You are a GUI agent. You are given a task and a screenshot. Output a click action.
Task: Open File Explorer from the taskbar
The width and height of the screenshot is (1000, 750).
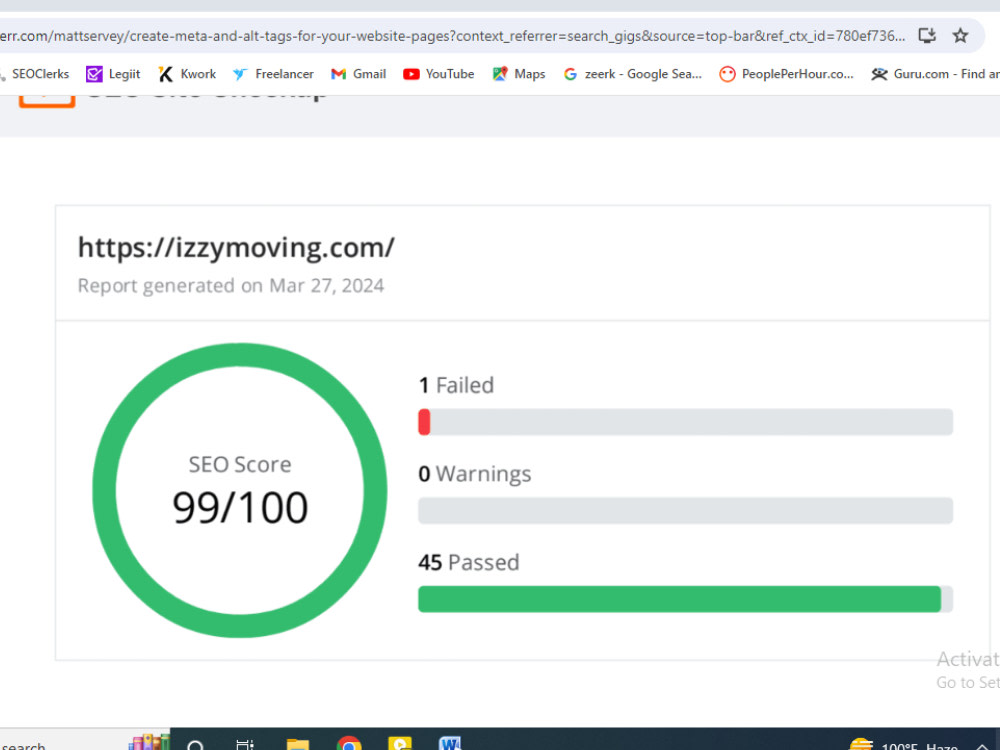click(x=298, y=744)
